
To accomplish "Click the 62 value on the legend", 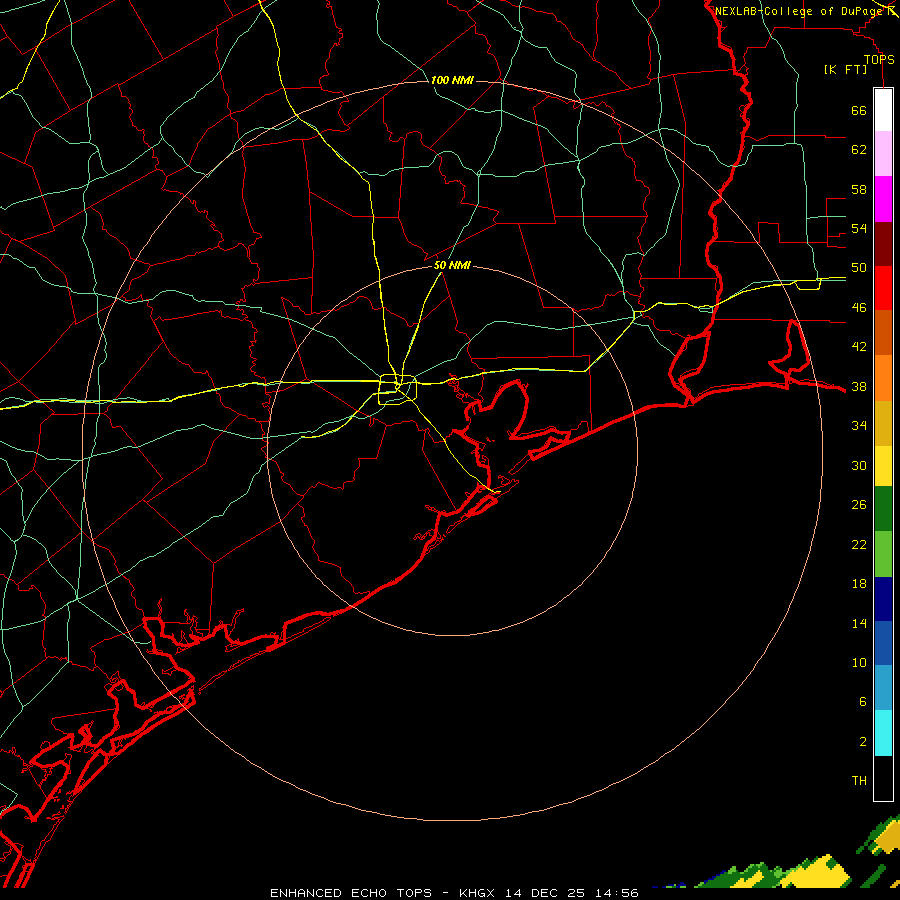I will click(x=859, y=150).
